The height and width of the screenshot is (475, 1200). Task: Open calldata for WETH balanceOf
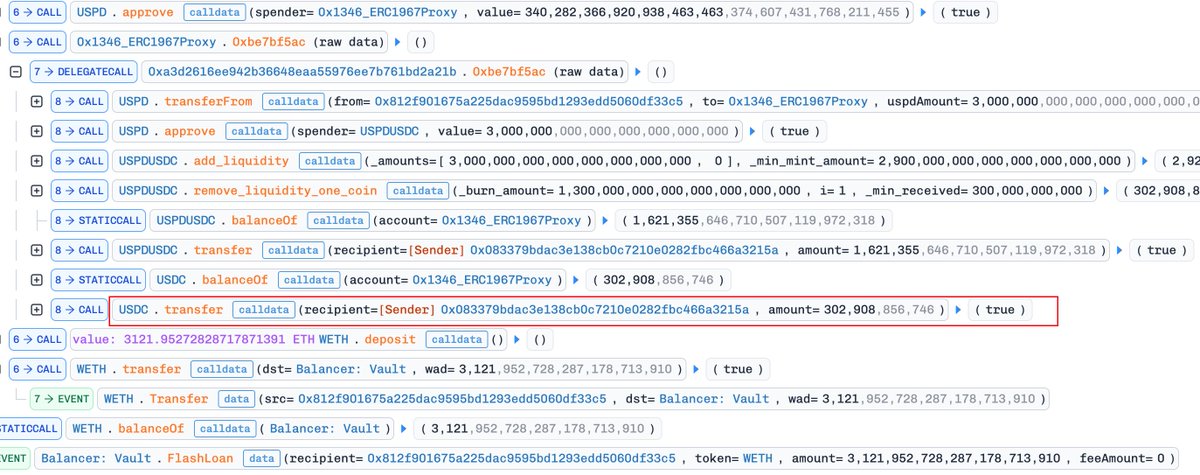pos(224,428)
